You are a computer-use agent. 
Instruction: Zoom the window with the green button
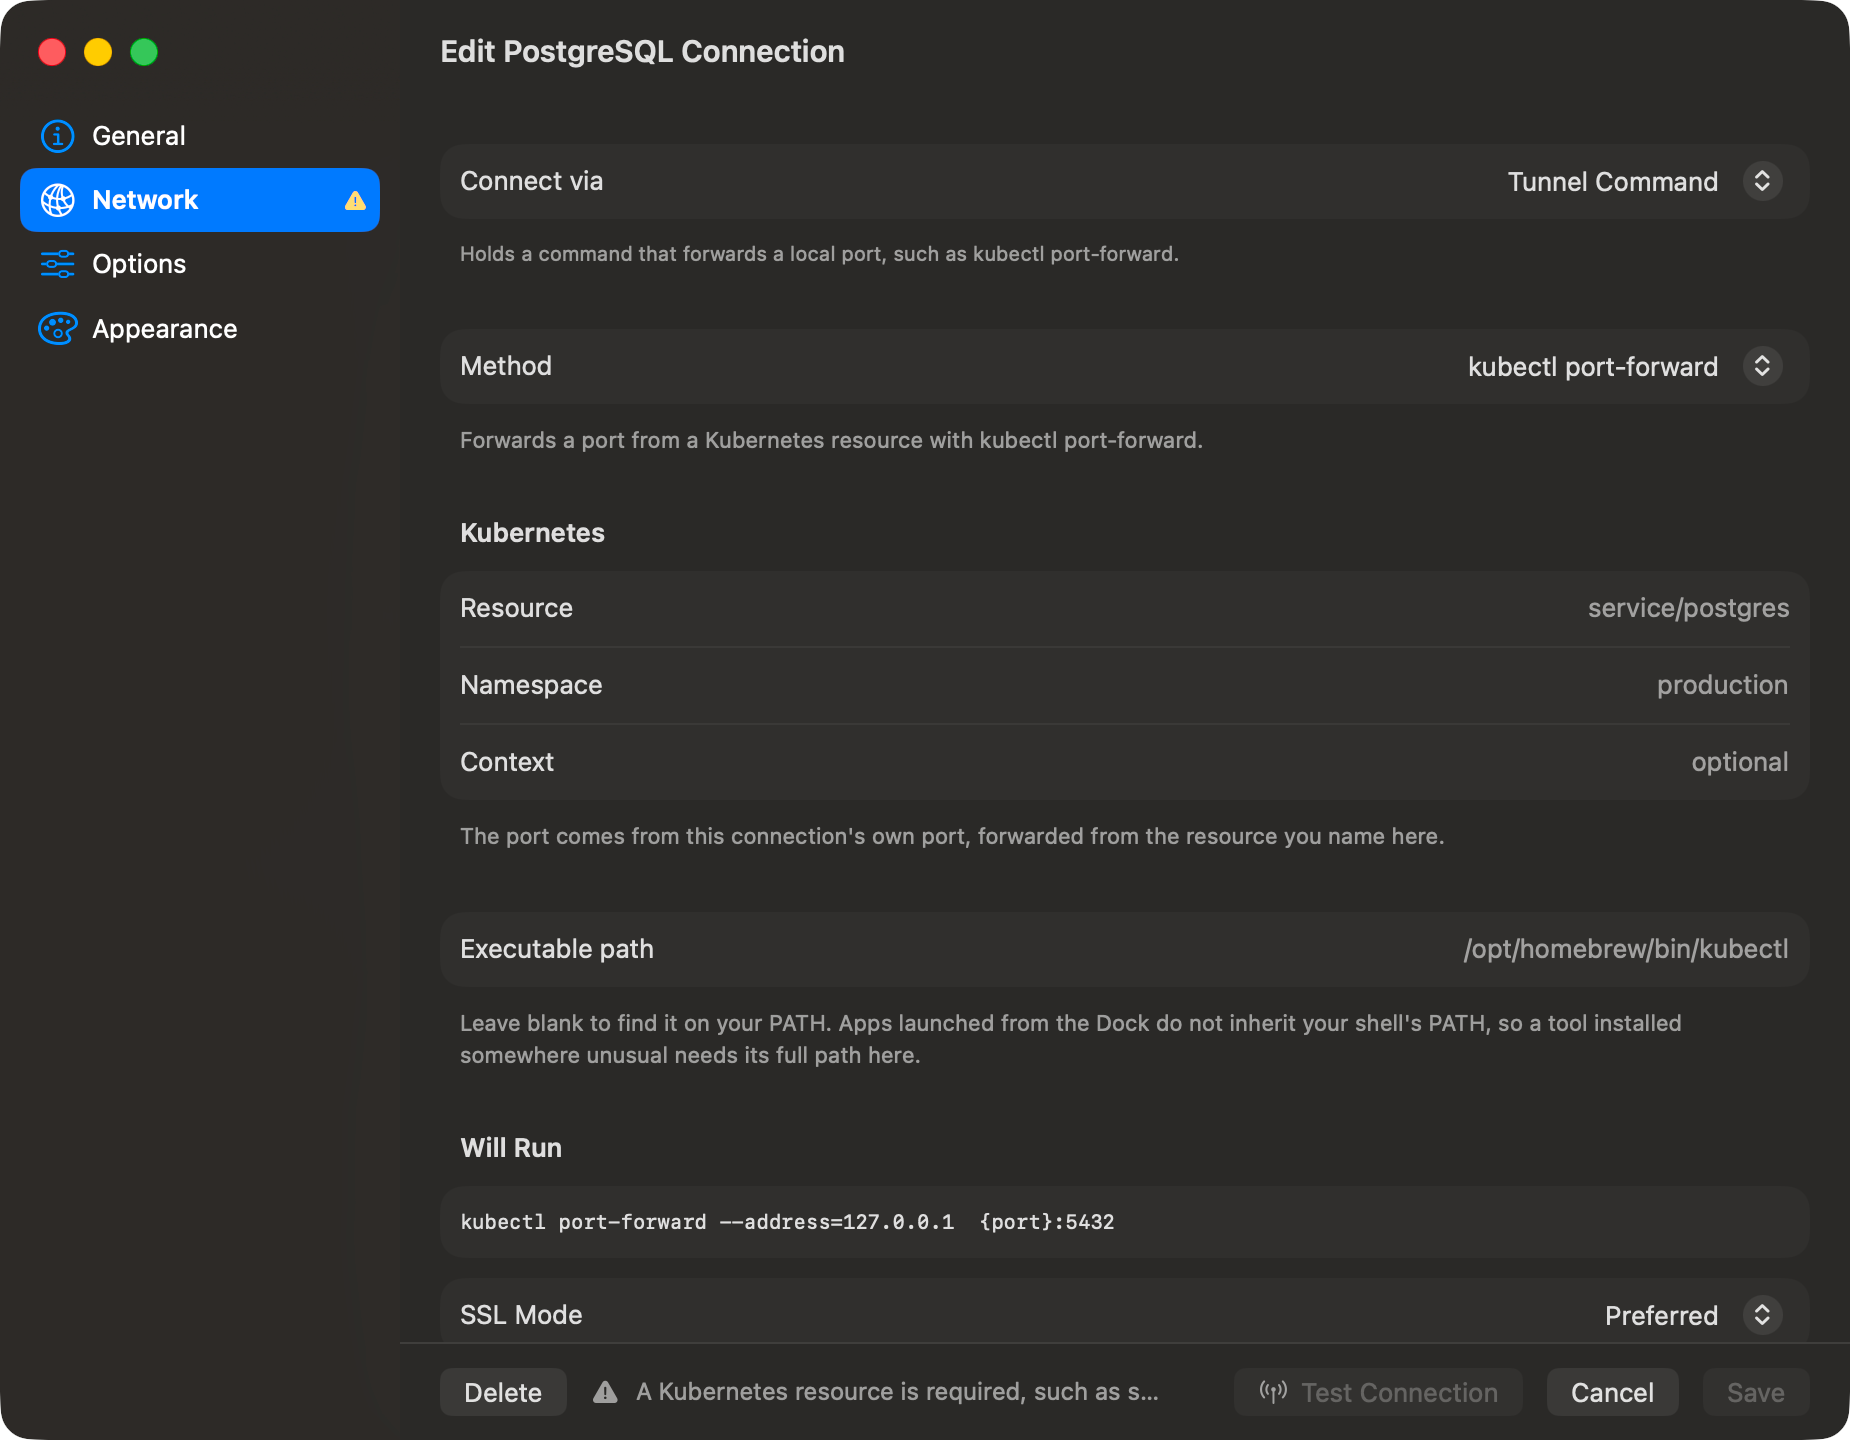pos(144,51)
